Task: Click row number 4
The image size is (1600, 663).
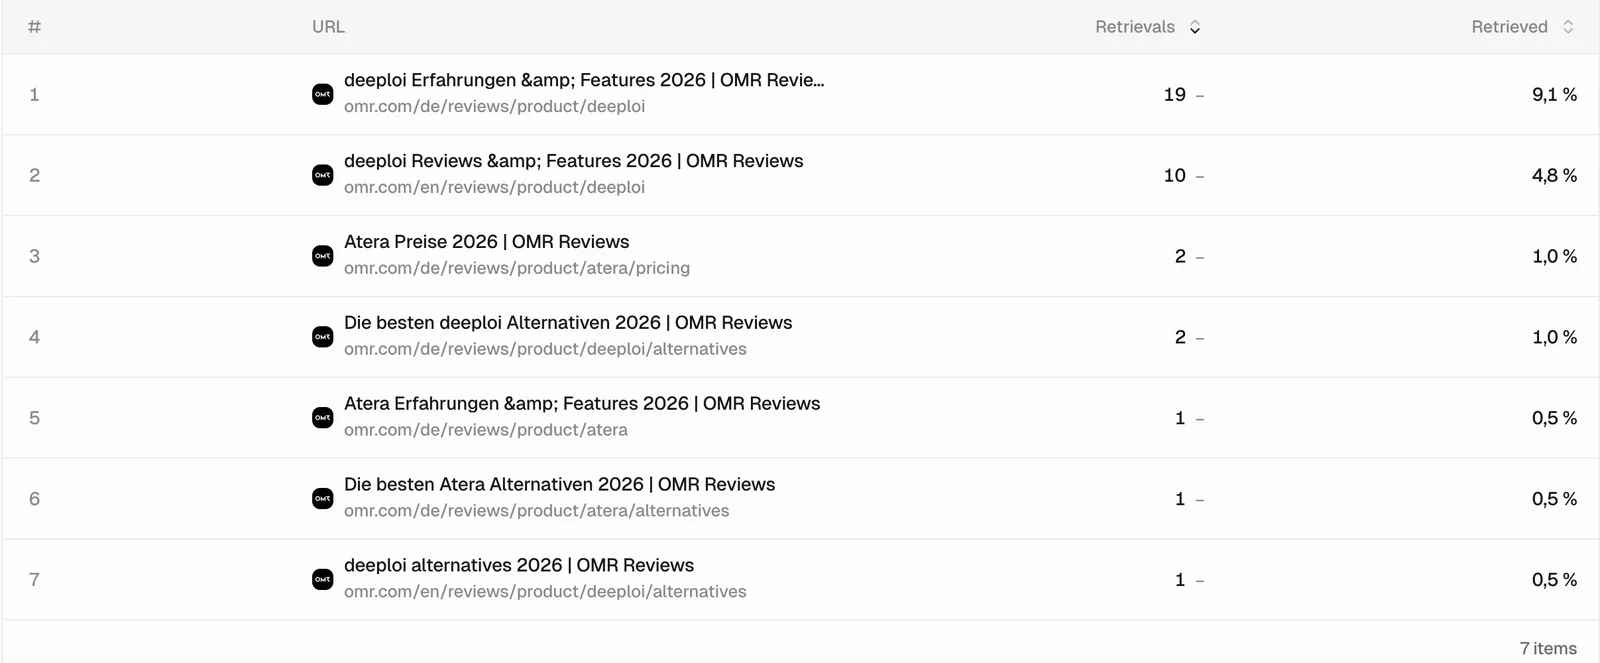Action: [x=34, y=338]
